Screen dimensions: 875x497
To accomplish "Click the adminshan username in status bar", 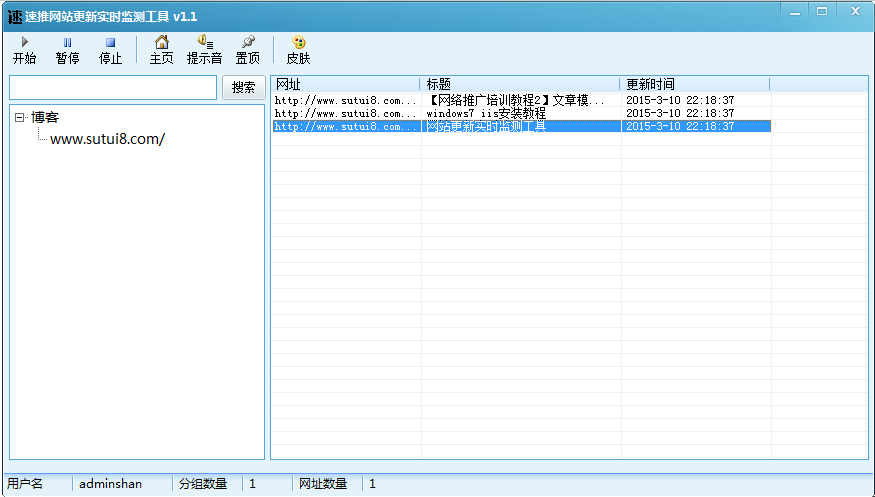I will click(x=110, y=484).
